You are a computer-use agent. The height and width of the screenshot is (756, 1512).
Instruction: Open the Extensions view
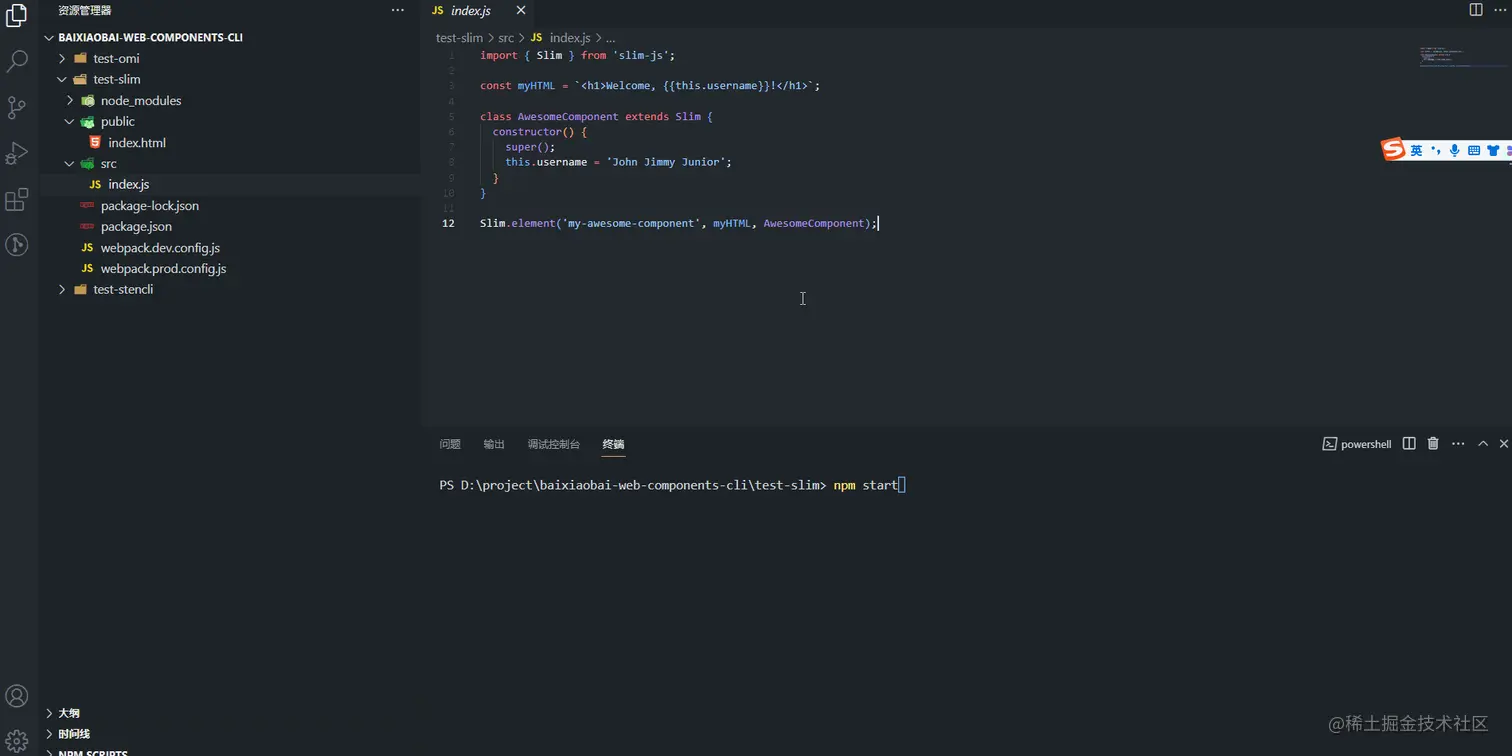17,199
